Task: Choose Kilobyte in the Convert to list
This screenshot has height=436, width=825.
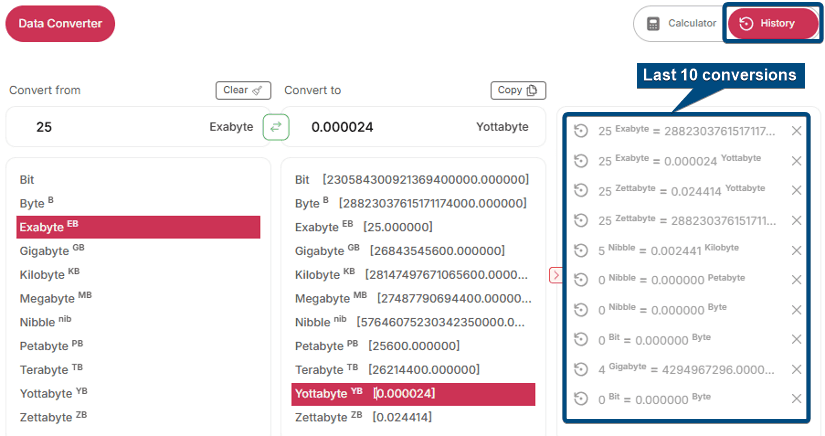Action: (318, 274)
